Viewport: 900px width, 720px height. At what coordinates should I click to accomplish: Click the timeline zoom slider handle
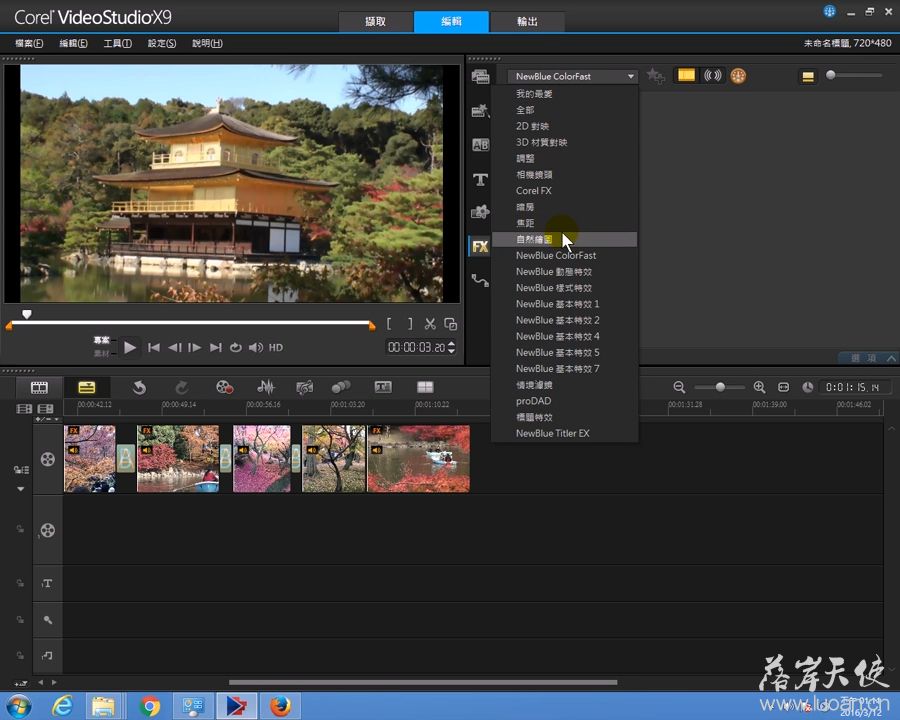pyautogui.click(x=720, y=388)
